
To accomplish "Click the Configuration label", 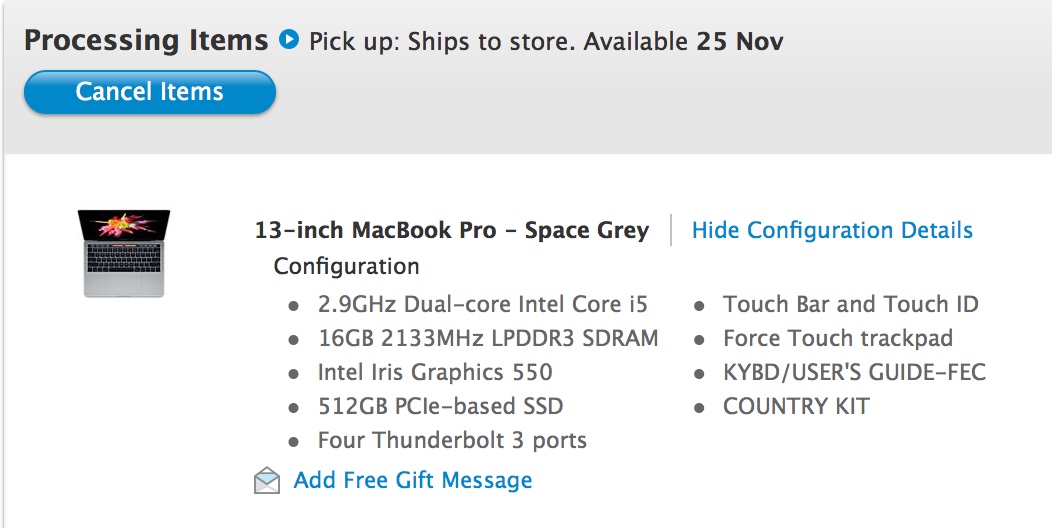I will click(x=346, y=266).
